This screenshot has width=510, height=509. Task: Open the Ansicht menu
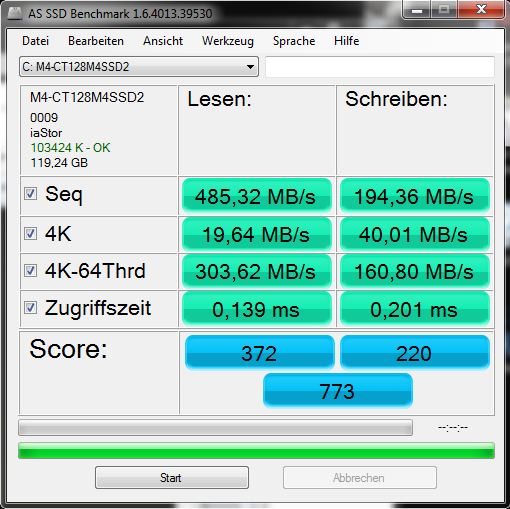[163, 41]
